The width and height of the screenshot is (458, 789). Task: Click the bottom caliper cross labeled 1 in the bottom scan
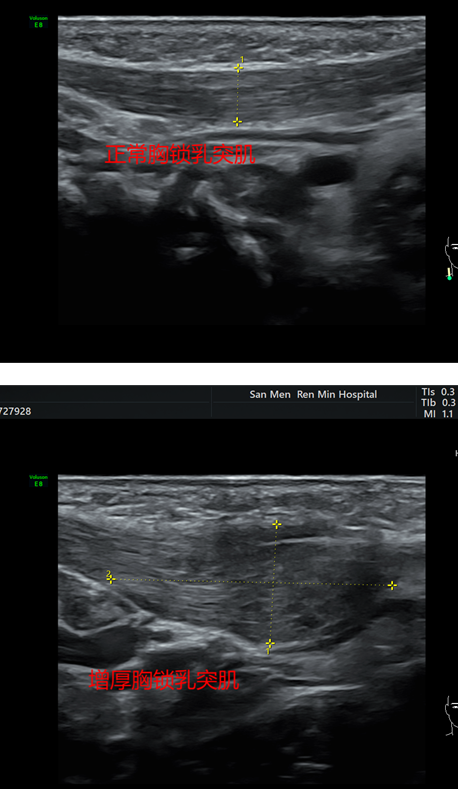[270, 644]
